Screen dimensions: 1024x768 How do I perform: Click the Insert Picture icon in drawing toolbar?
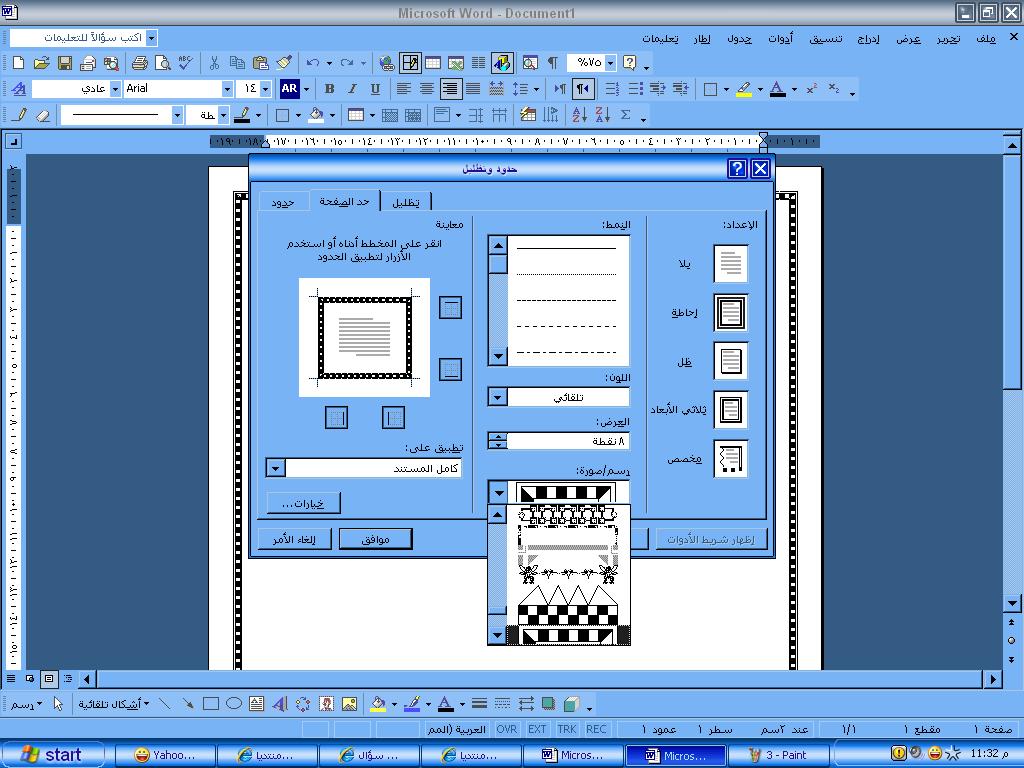tap(349, 704)
